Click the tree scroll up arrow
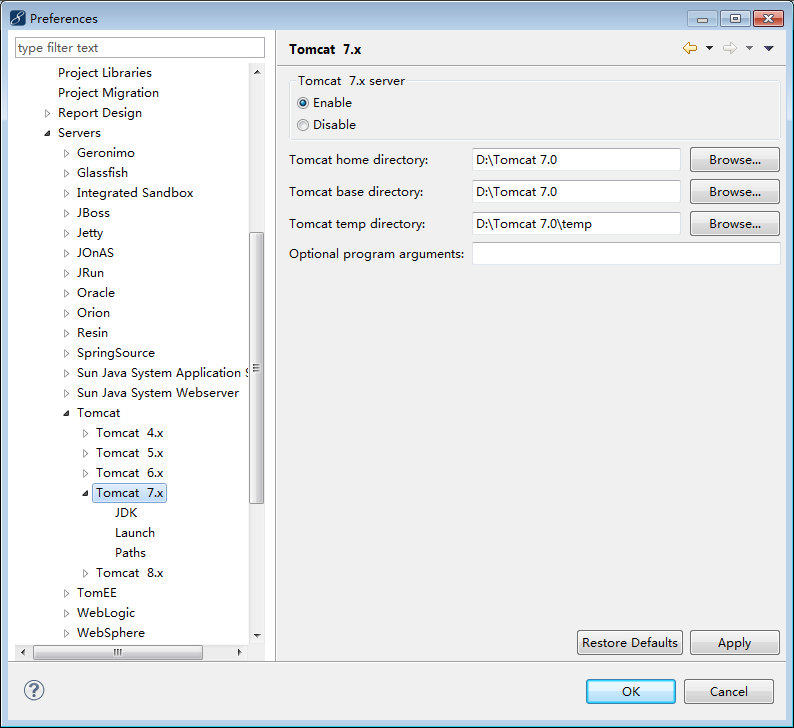This screenshot has width=794, height=728. pyautogui.click(x=257, y=72)
